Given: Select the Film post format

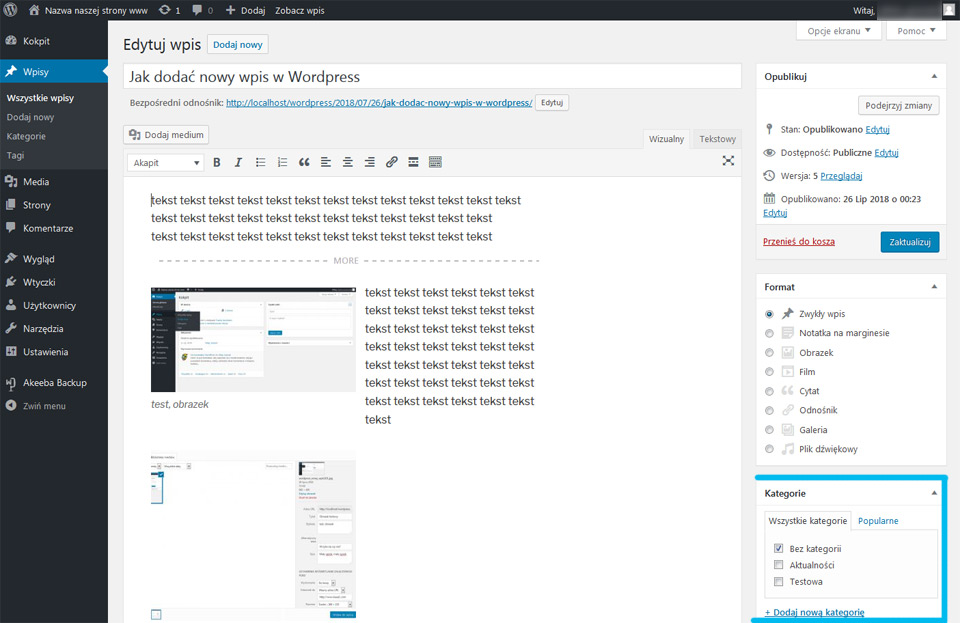Looking at the screenshot, I should pos(770,372).
